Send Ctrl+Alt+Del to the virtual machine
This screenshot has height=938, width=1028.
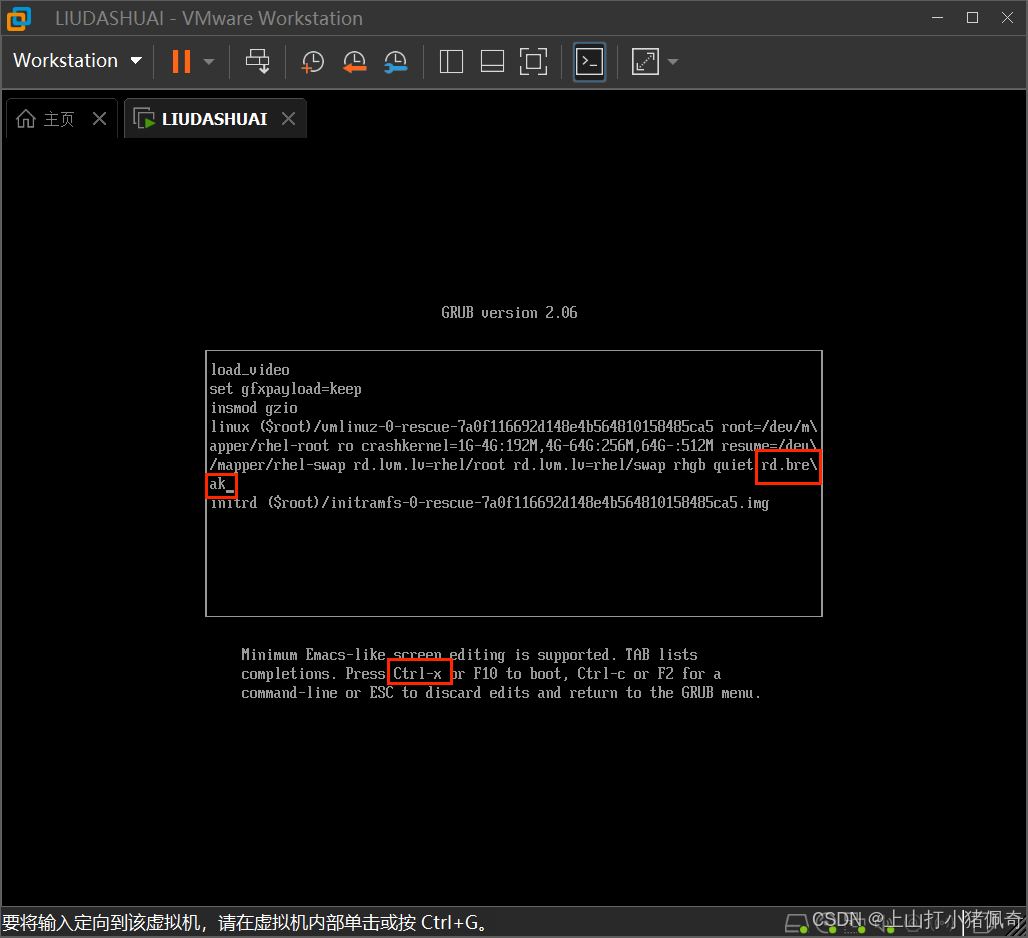257,62
